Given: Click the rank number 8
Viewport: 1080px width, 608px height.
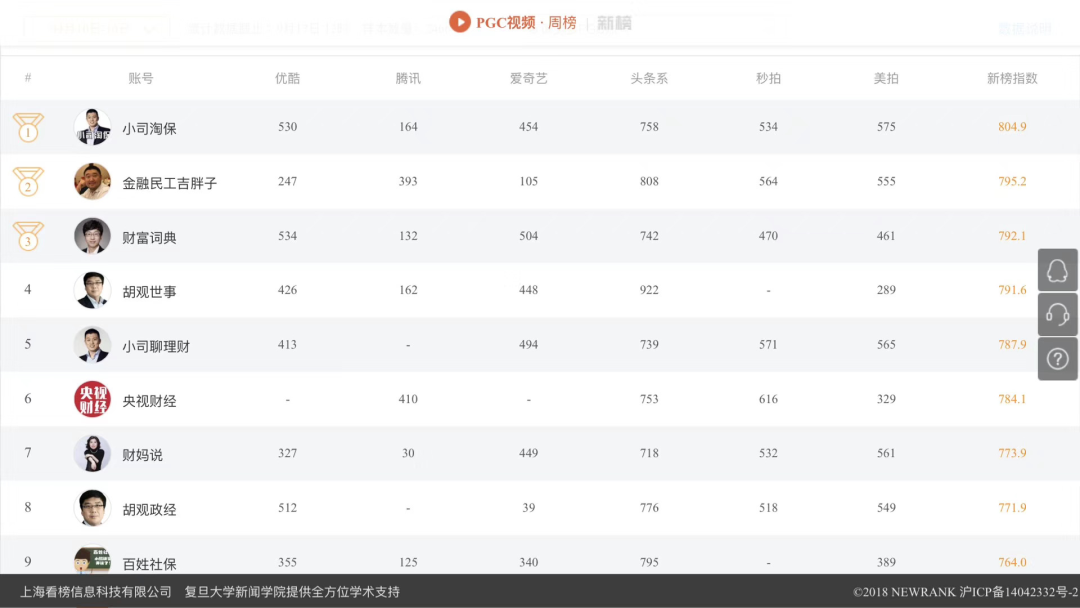Looking at the screenshot, I should coord(28,507).
